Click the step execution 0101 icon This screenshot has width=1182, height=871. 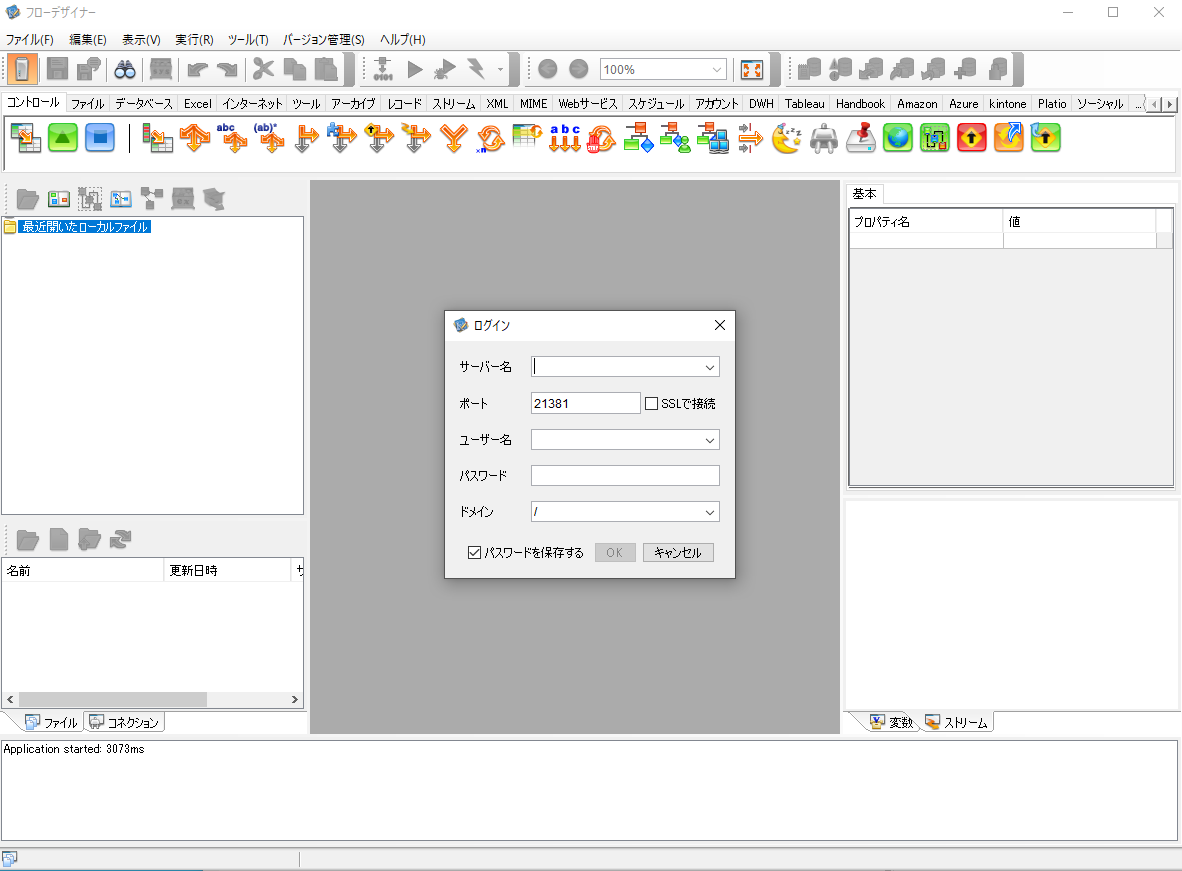tap(383, 69)
